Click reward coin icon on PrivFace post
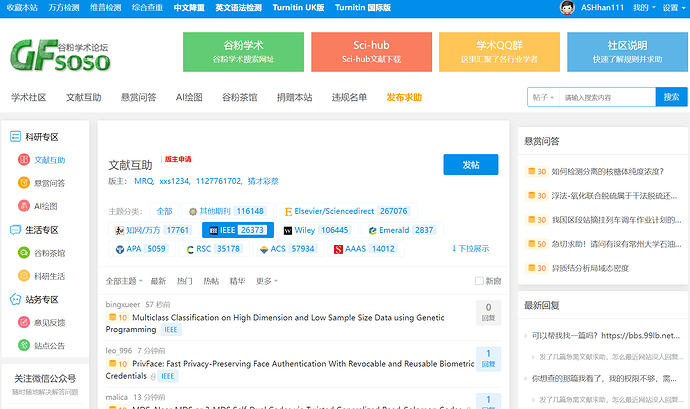This screenshot has width=690, height=409. (112, 363)
